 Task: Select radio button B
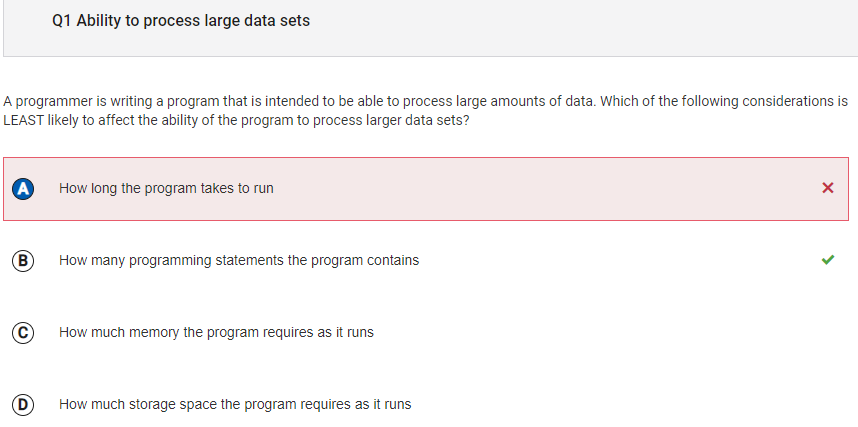point(22,260)
